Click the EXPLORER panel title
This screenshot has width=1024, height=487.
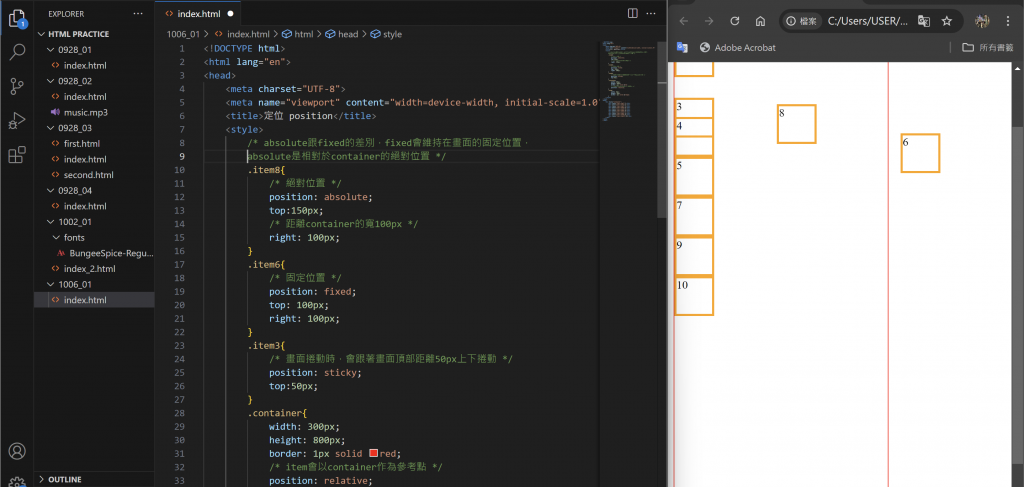pyautogui.click(x=66, y=13)
